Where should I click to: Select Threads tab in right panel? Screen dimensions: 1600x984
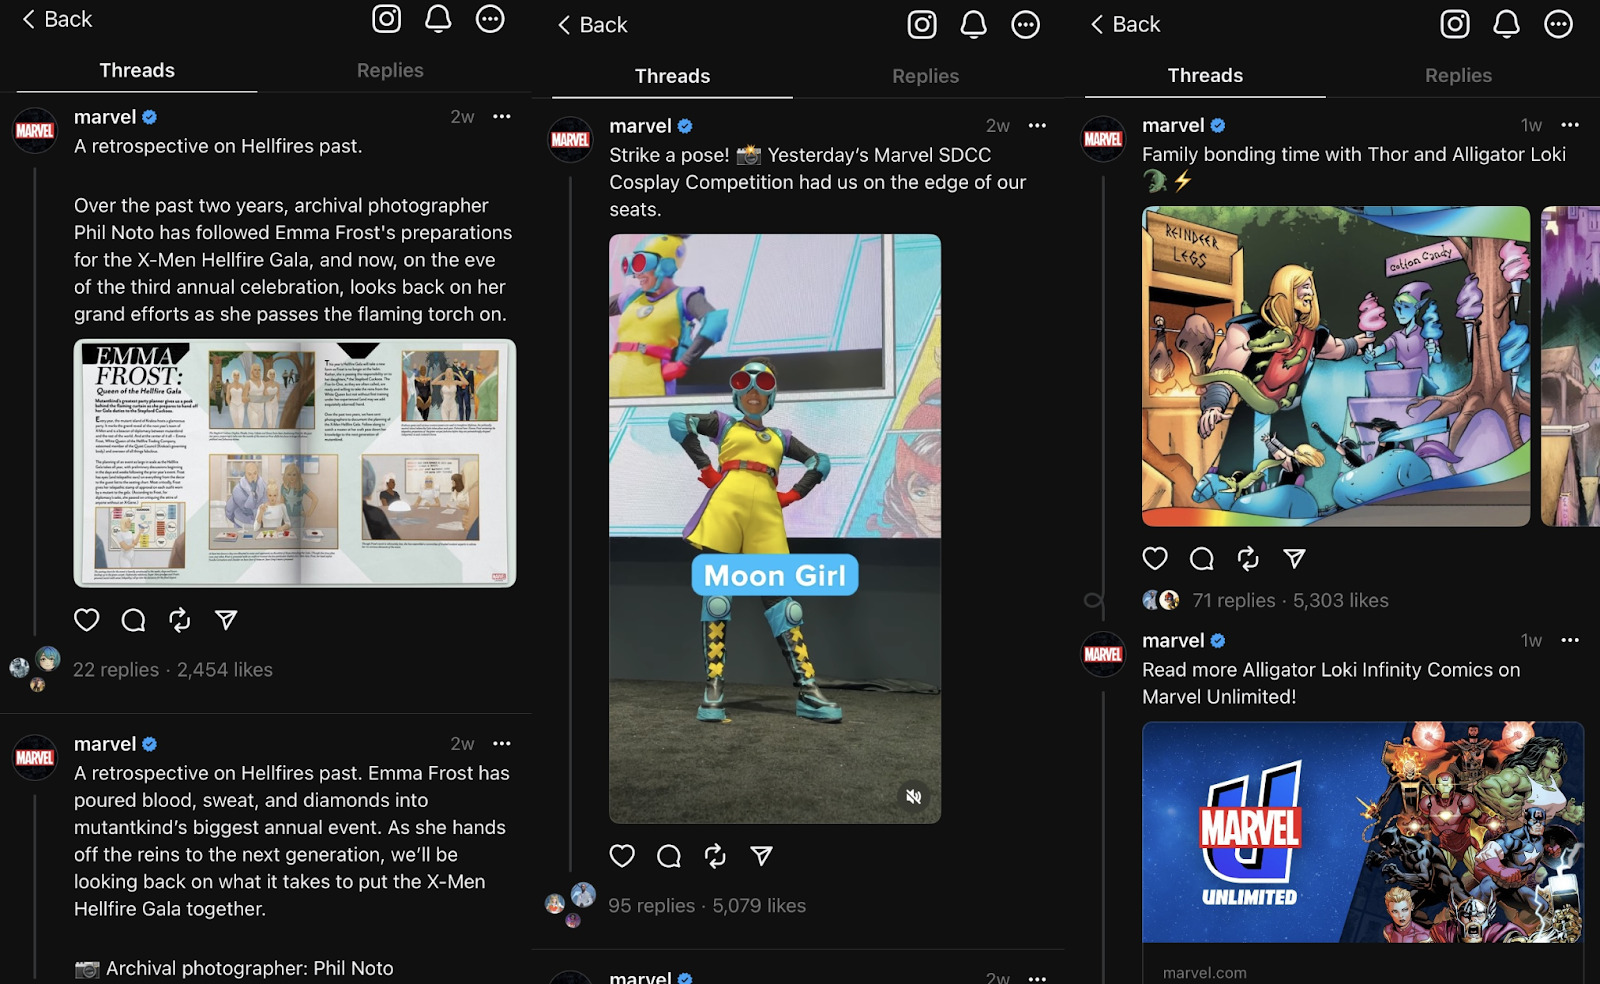(x=1205, y=75)
